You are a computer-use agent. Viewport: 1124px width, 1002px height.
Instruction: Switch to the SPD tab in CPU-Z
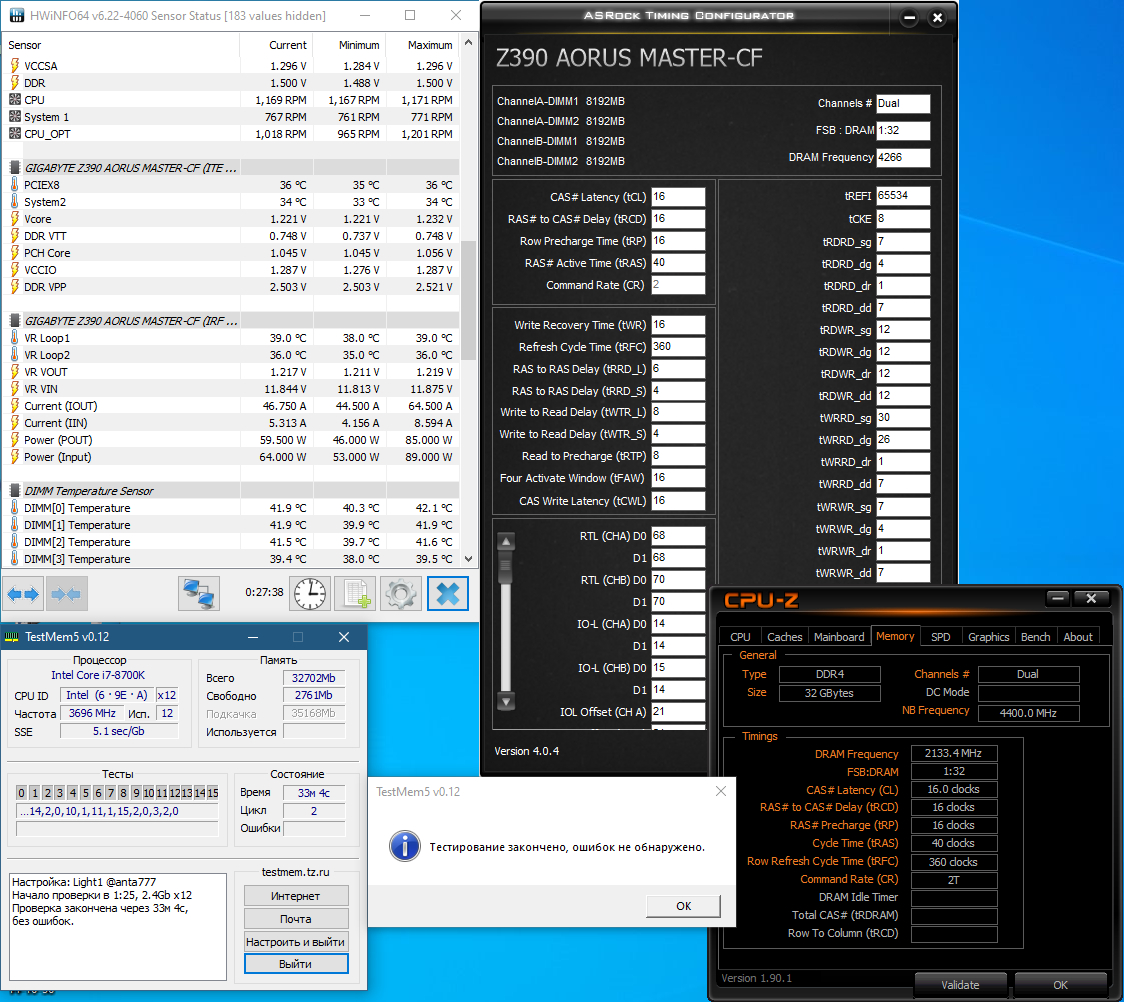[x=940, y=637]
